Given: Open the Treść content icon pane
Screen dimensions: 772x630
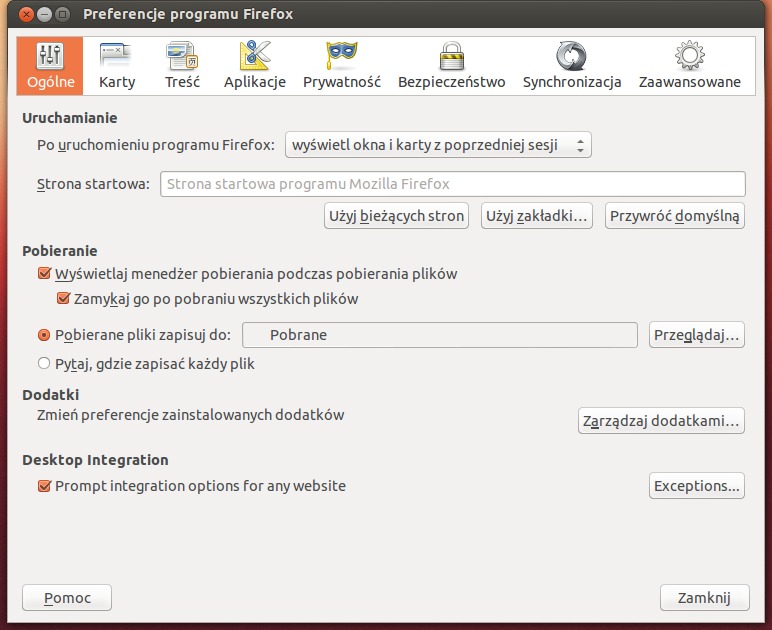Looking at the screenshot, I should (x=182, y=66).
